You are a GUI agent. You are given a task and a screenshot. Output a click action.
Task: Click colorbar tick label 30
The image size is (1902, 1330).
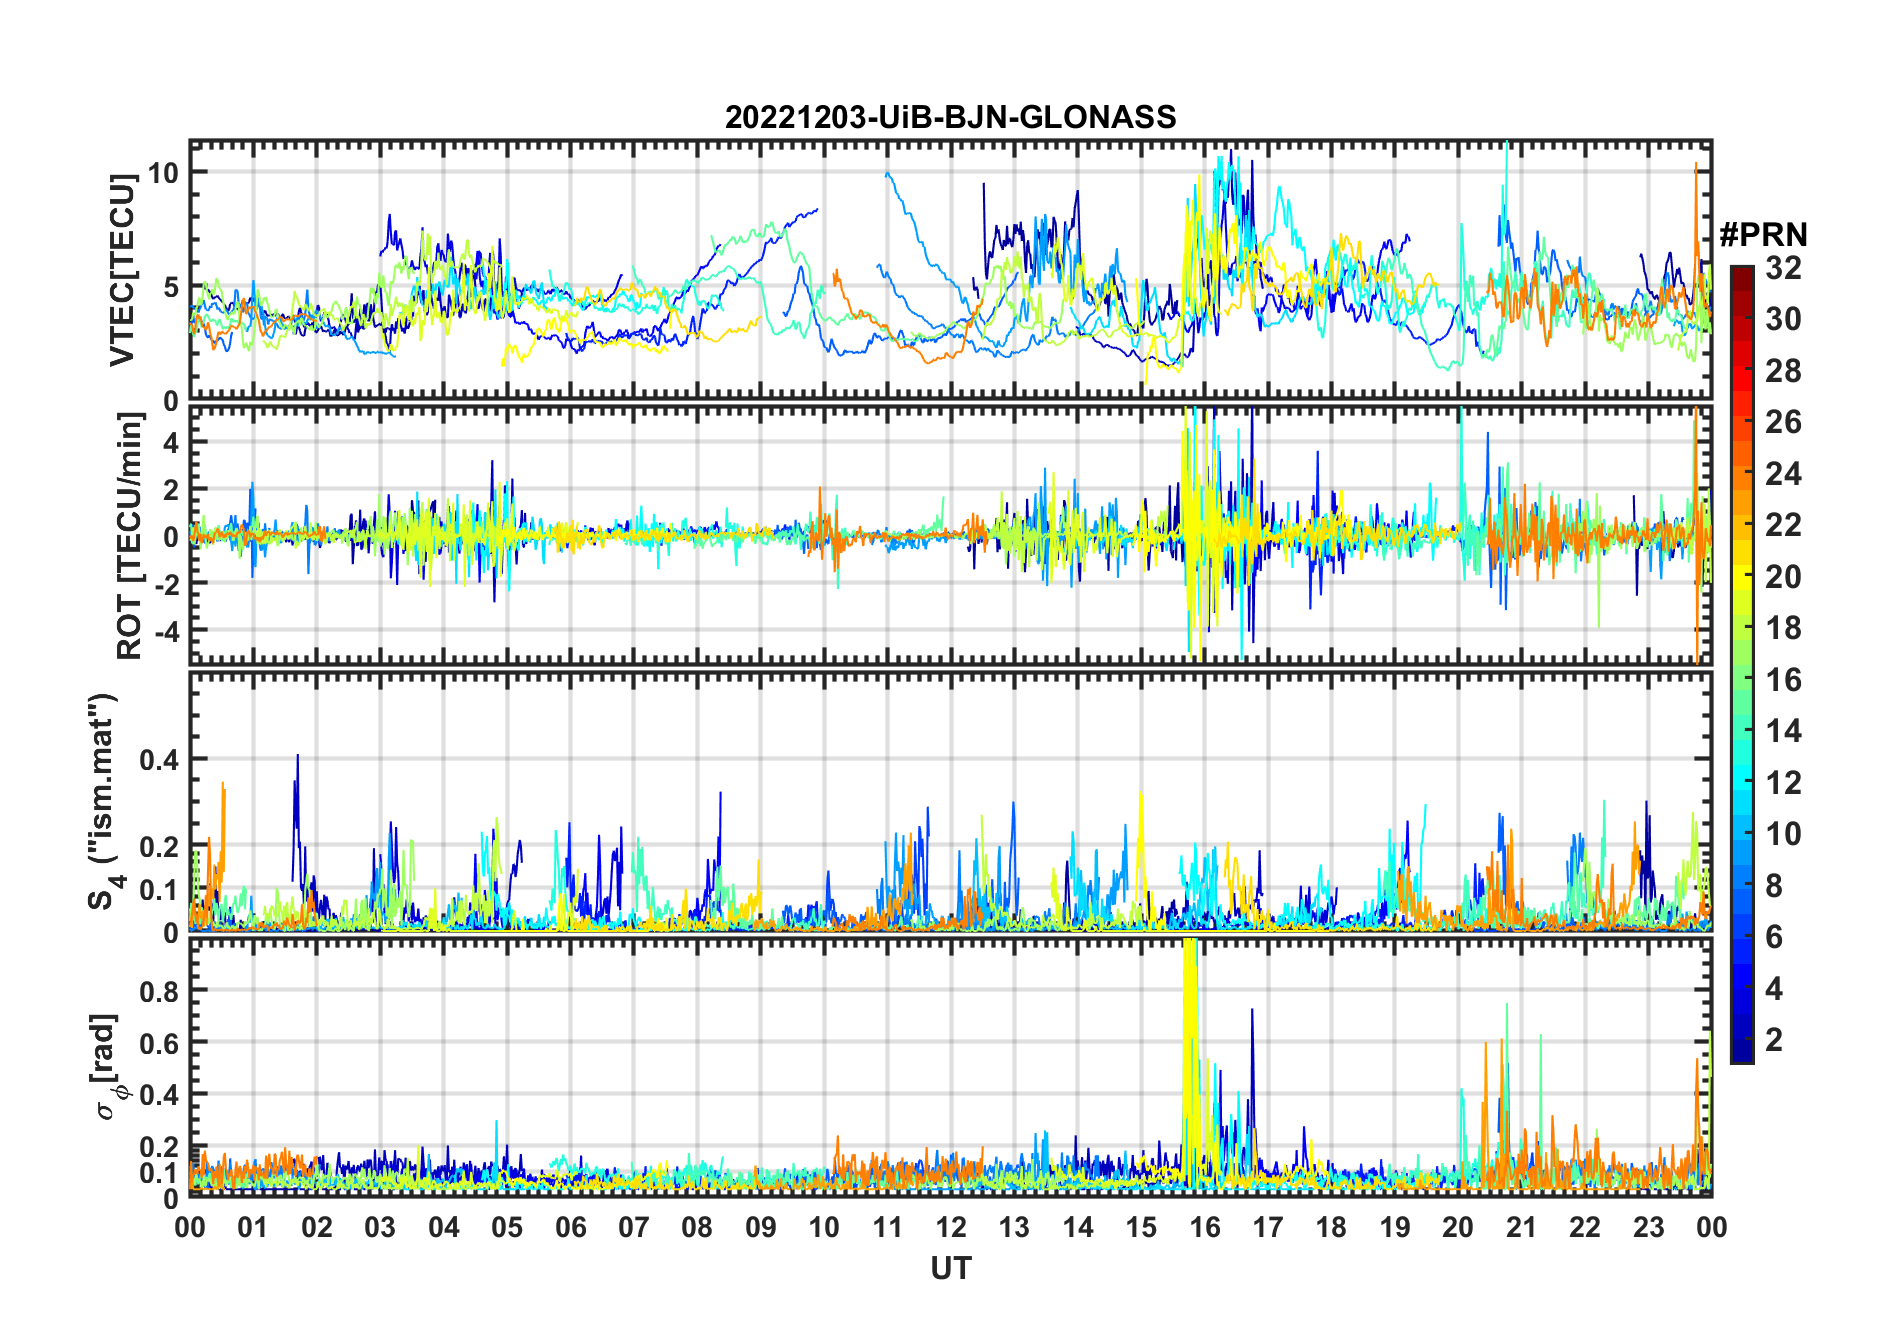coord(1783,319)
